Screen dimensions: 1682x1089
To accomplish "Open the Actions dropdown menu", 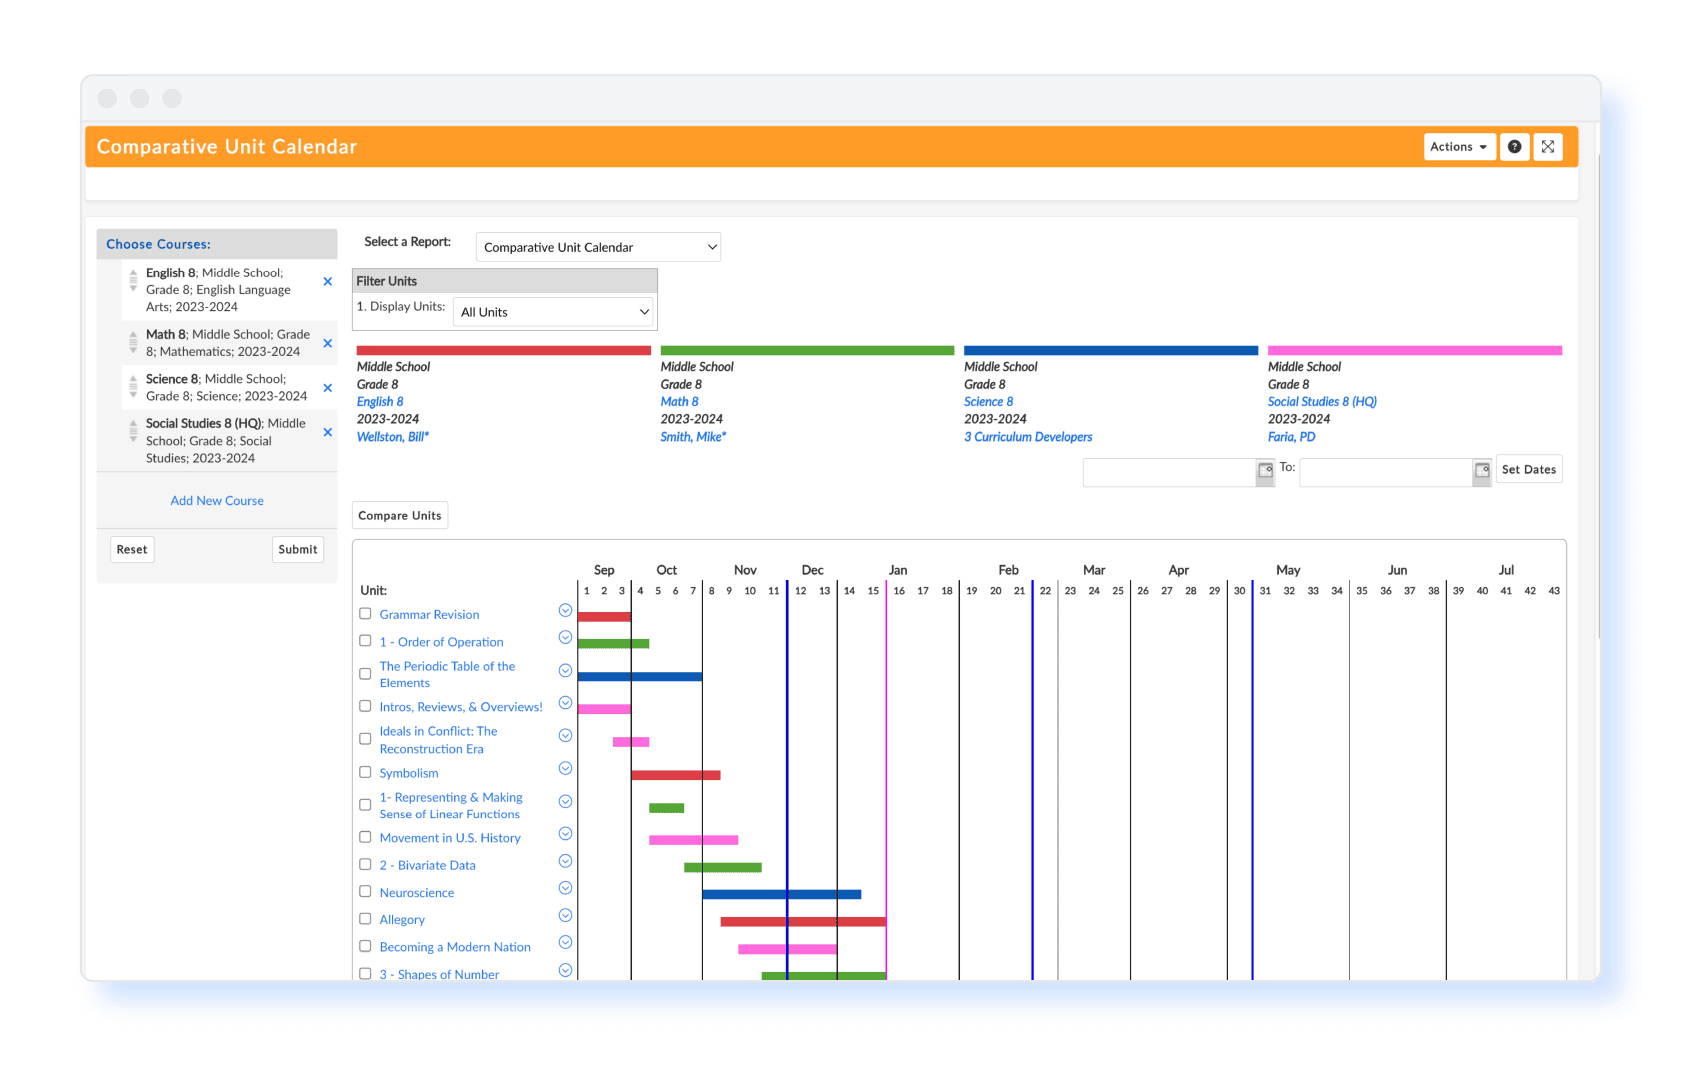I will click(x=1459, y=147).
